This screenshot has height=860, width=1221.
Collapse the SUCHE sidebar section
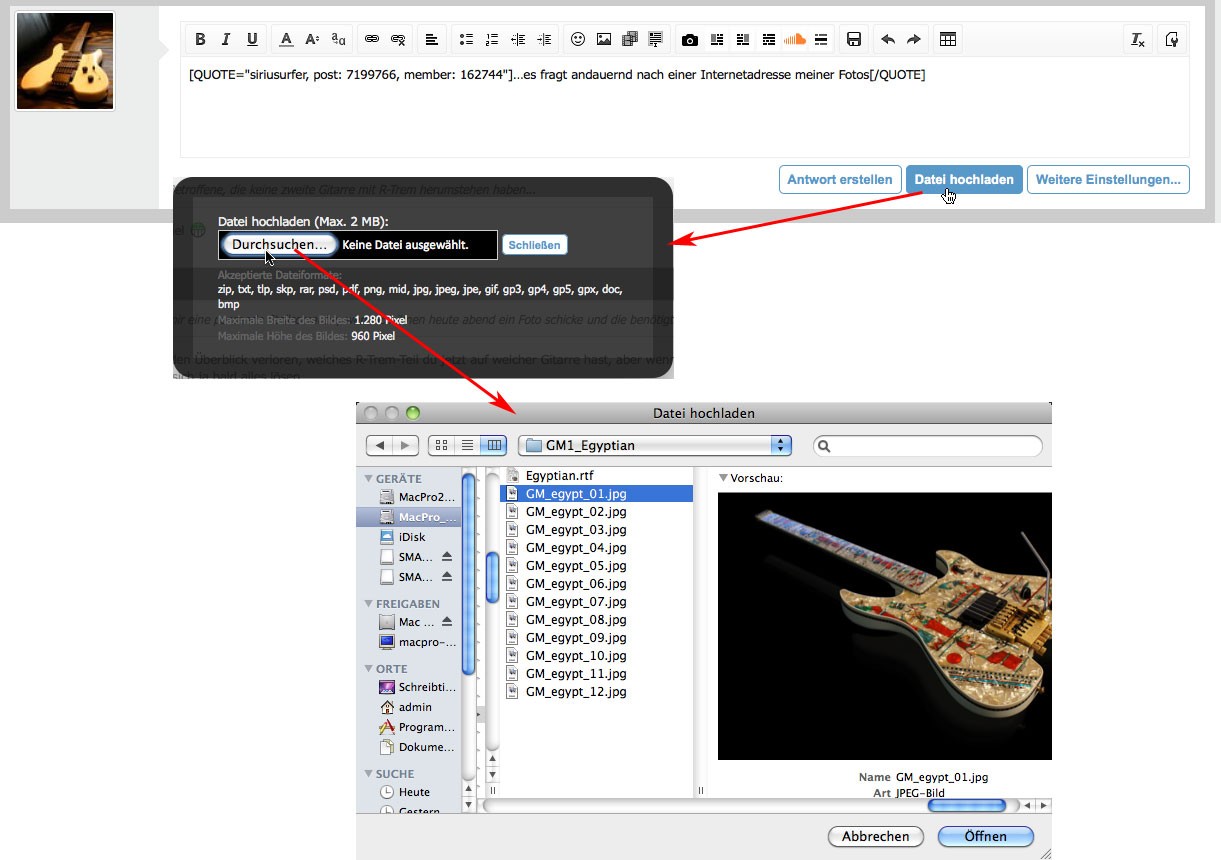[369, 774]
